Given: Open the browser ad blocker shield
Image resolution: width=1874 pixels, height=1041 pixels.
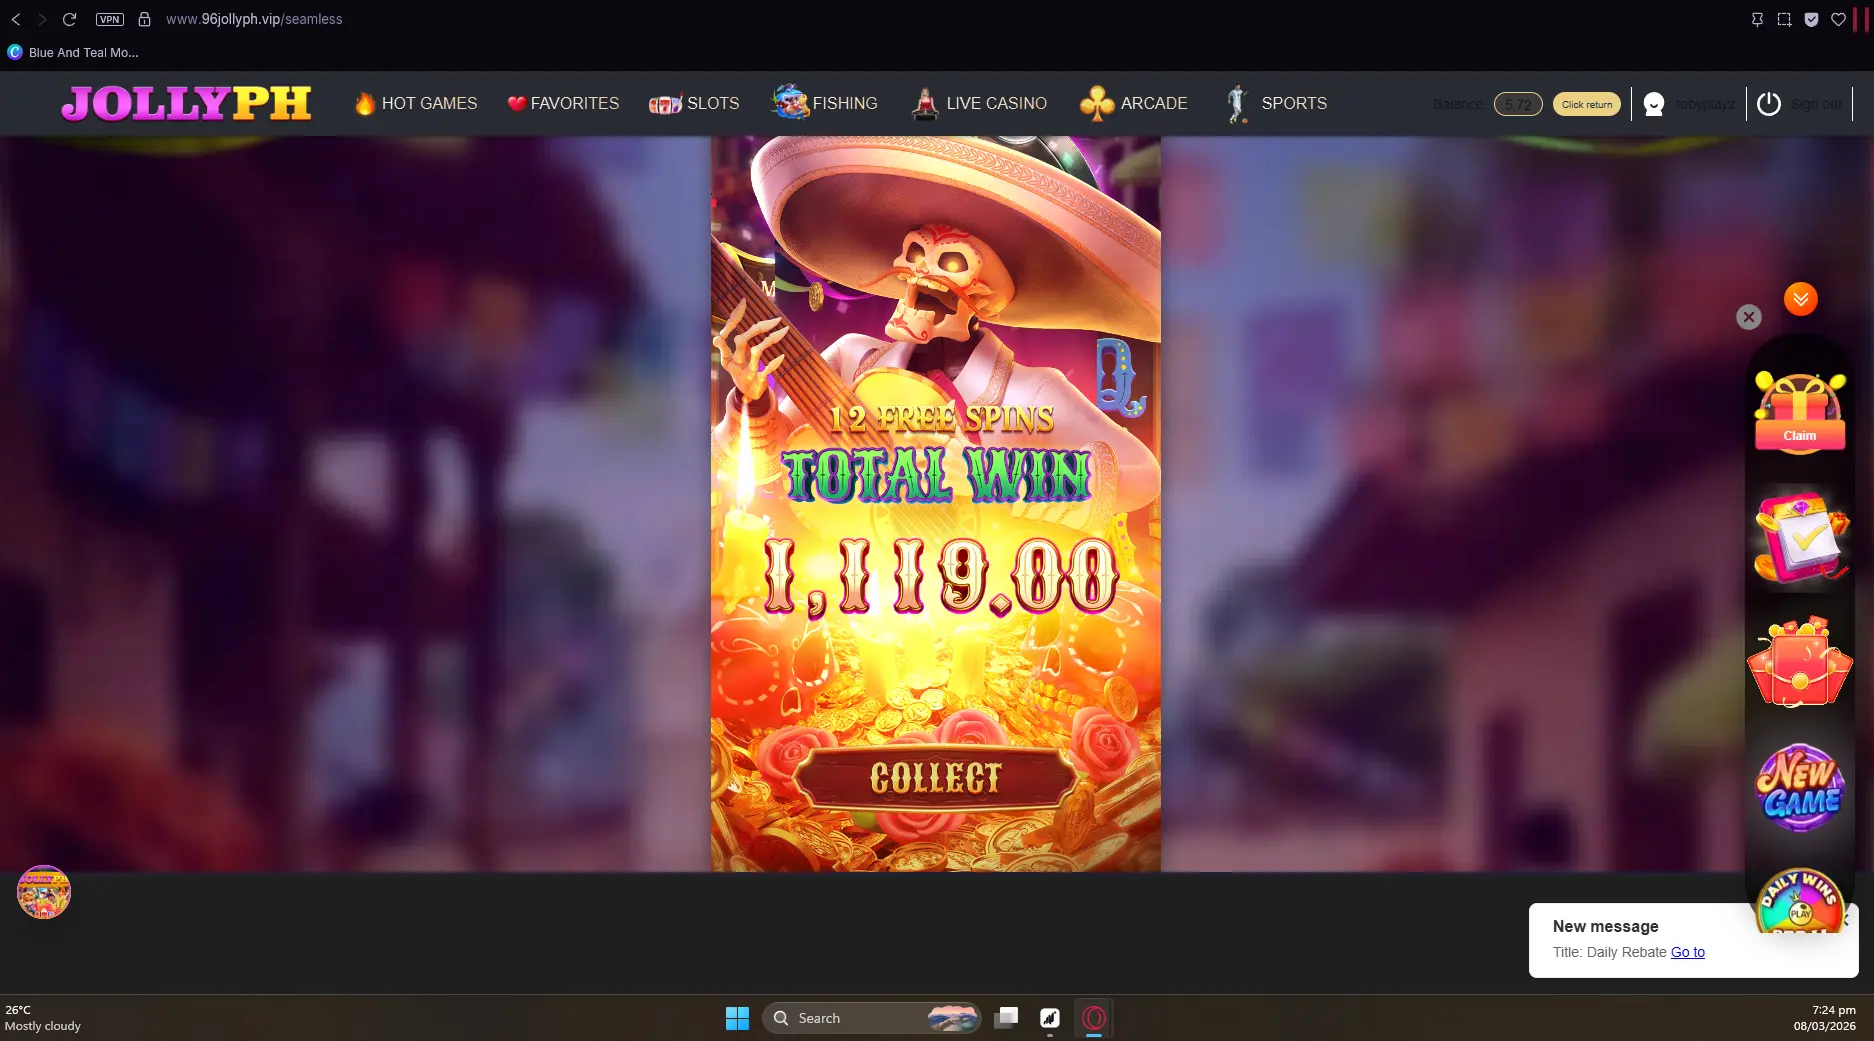Looking at the screenshot, I should [x=1811, y=19].
